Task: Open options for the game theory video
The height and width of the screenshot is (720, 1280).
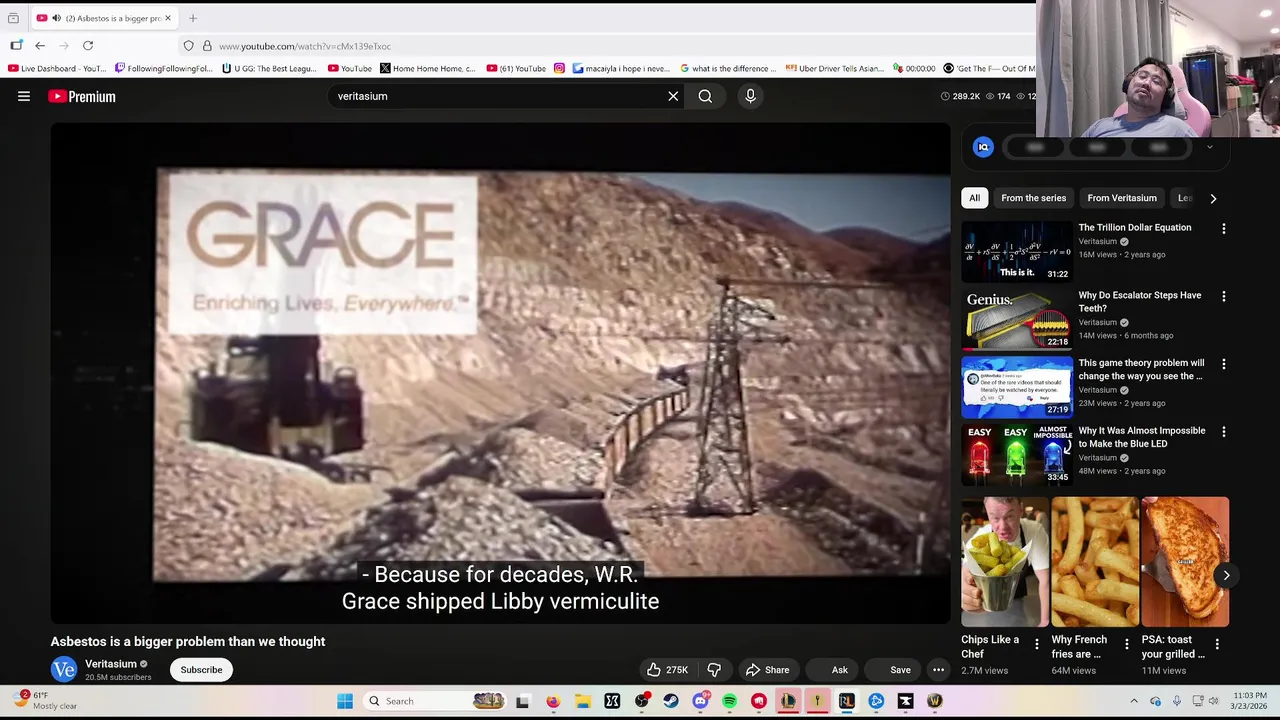Action: coord(1223,365)
